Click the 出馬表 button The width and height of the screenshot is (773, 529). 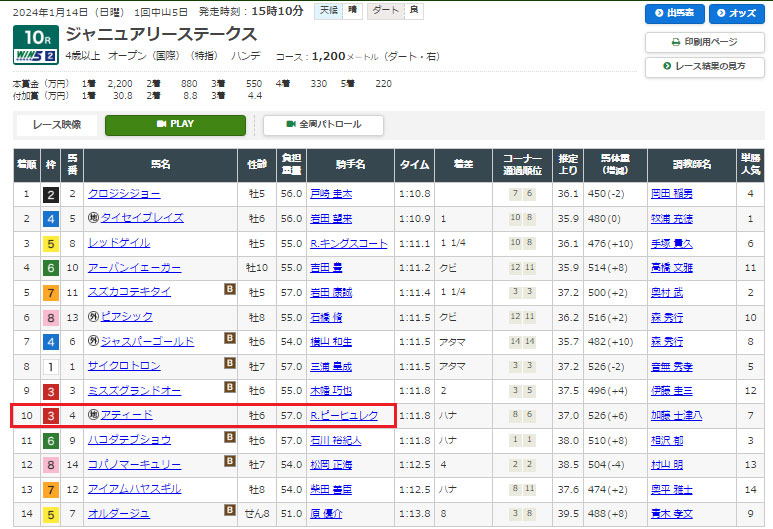click(677, 13)
